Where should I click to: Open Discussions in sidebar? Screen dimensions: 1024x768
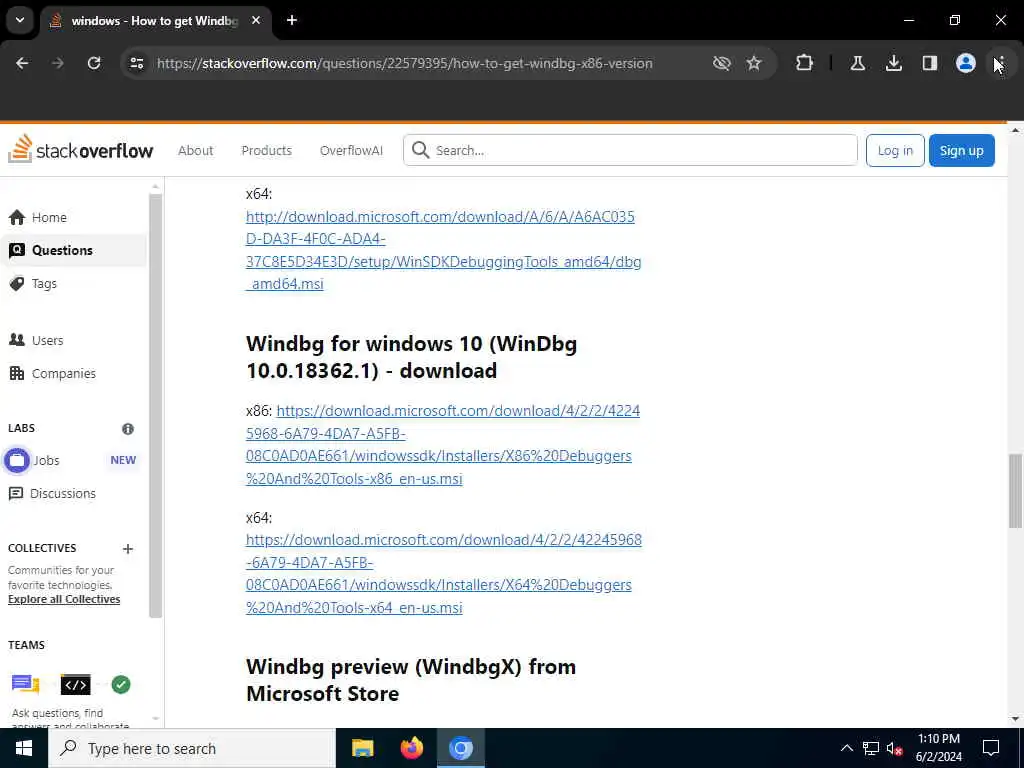pyautogui.click(x=52, y=494)
